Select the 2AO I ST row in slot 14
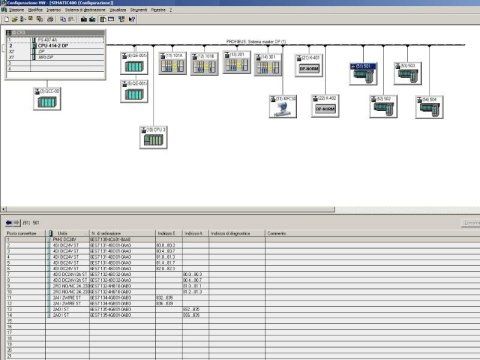 coord(243,315)
